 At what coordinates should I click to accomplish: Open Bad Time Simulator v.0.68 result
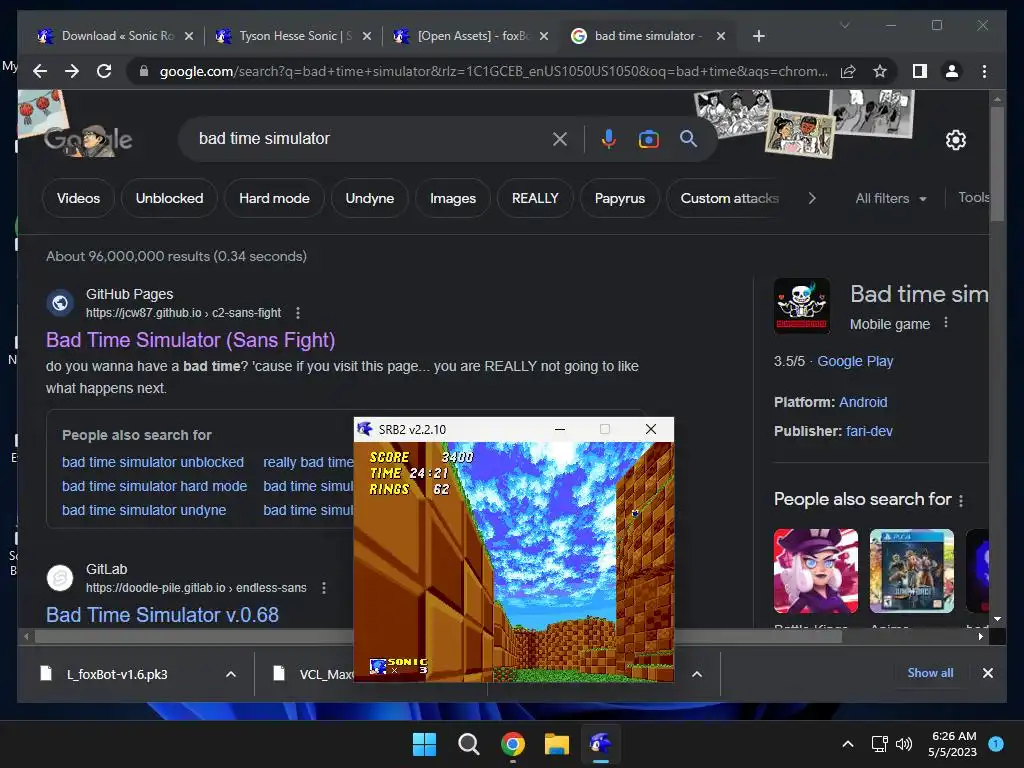pos(162,615)
